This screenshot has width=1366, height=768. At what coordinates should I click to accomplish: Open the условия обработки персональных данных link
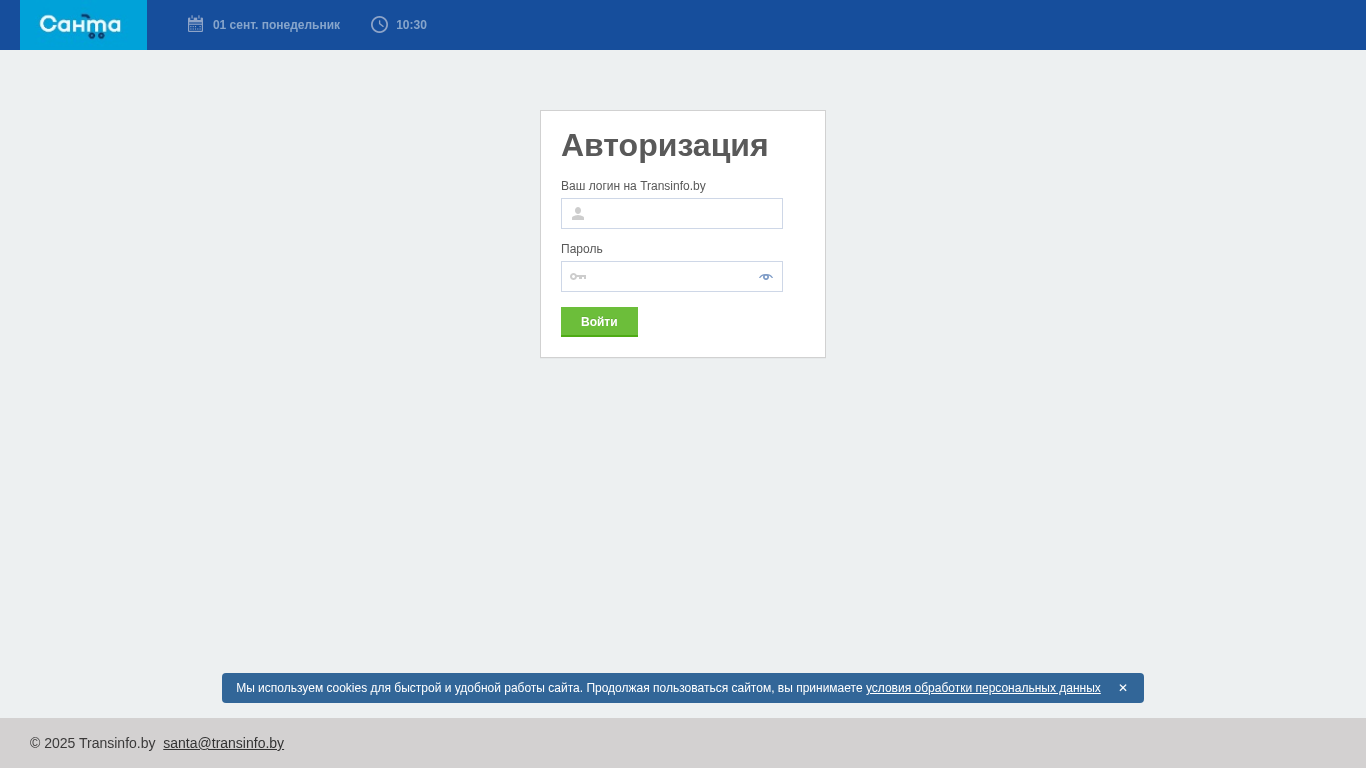coord(983,688)
